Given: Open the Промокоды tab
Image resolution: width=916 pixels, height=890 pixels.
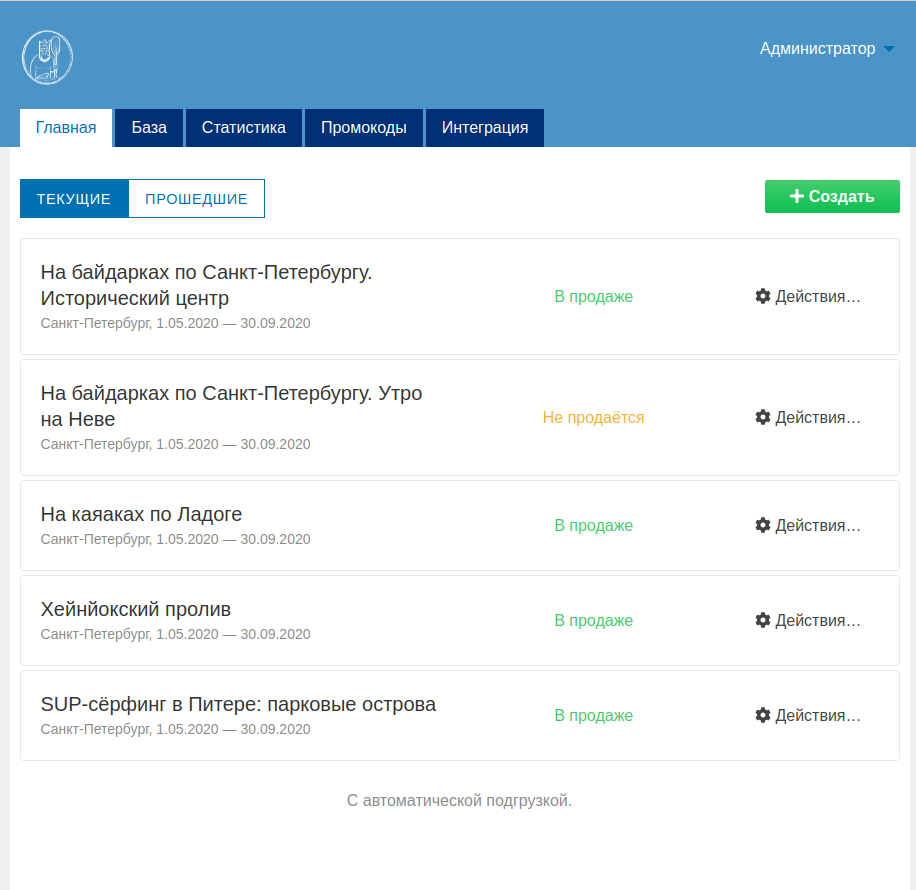Looking at the screenshot, I should coord(364,128).
